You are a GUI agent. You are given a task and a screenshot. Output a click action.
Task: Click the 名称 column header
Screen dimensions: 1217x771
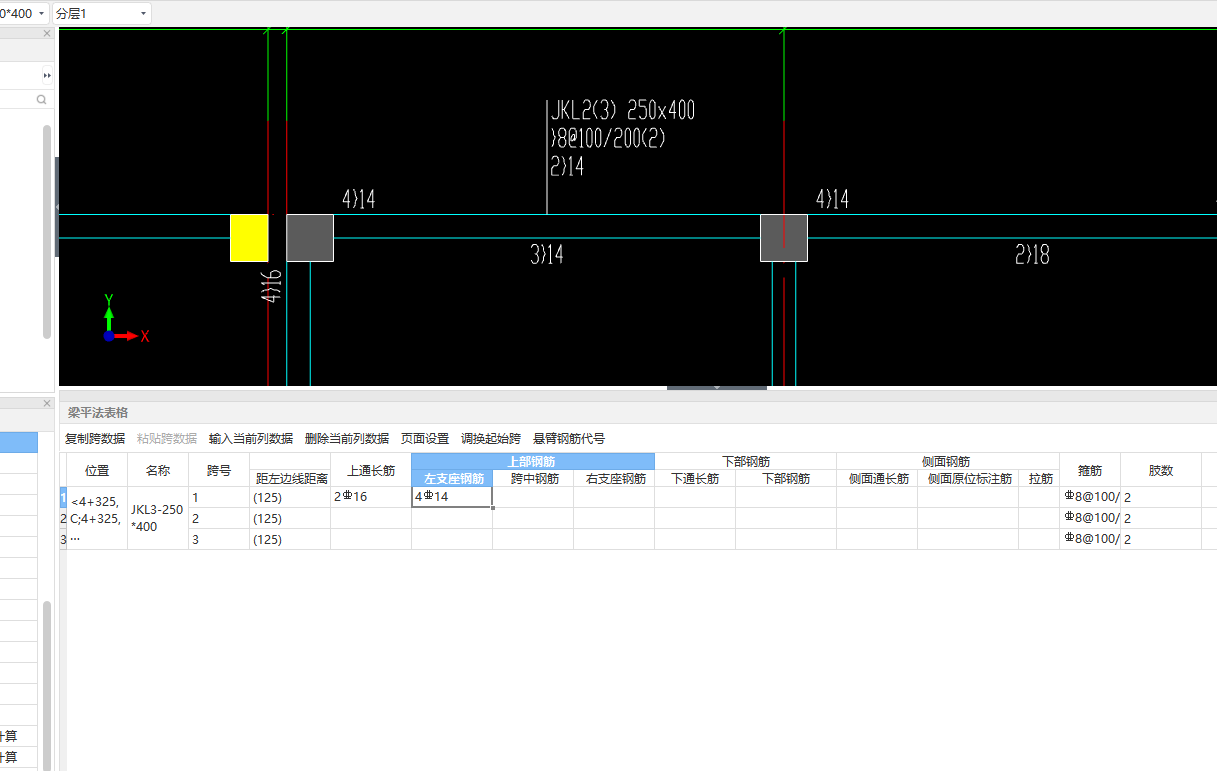(158, 470)
